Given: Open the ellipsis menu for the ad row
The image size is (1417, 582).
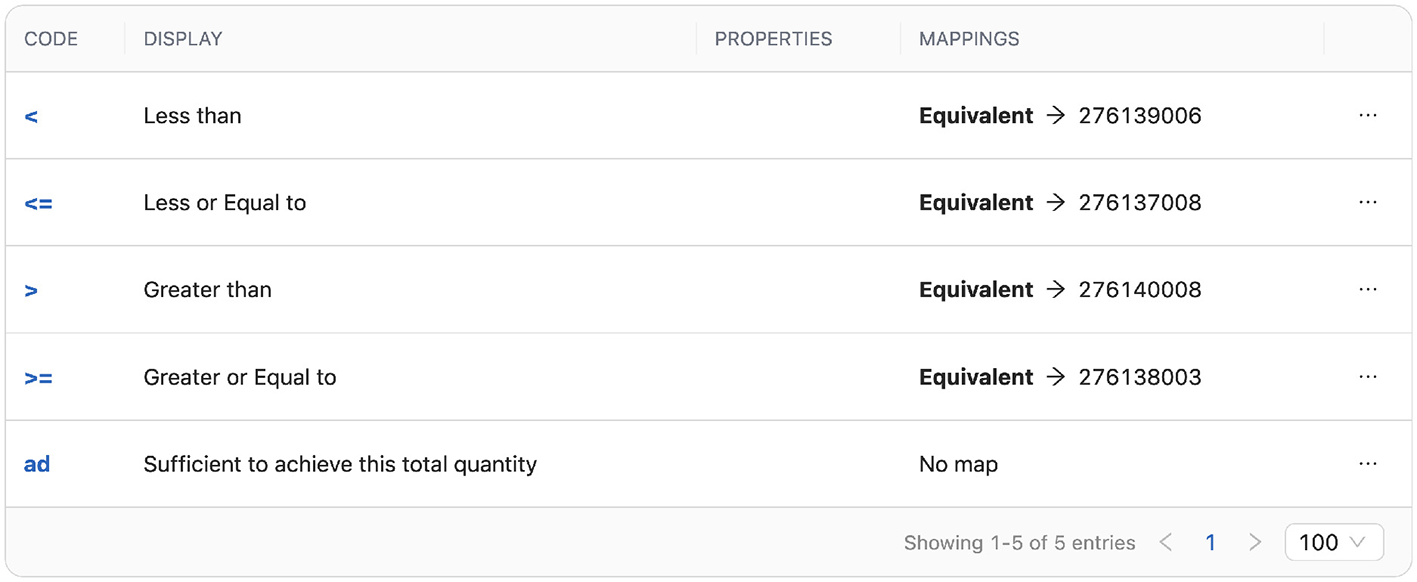Looking at the screenshot, I should pyautogui.click(x=1368, y=464).
